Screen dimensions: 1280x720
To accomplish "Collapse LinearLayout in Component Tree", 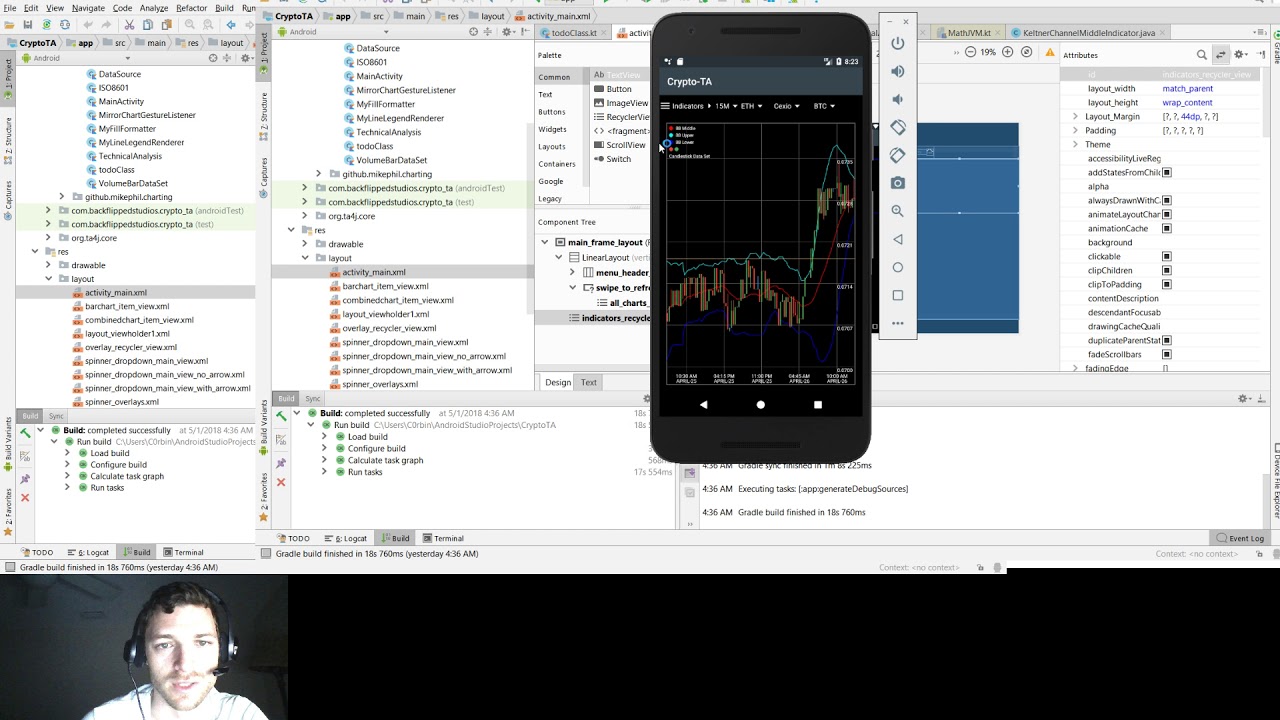I will [x=559, y=258].
